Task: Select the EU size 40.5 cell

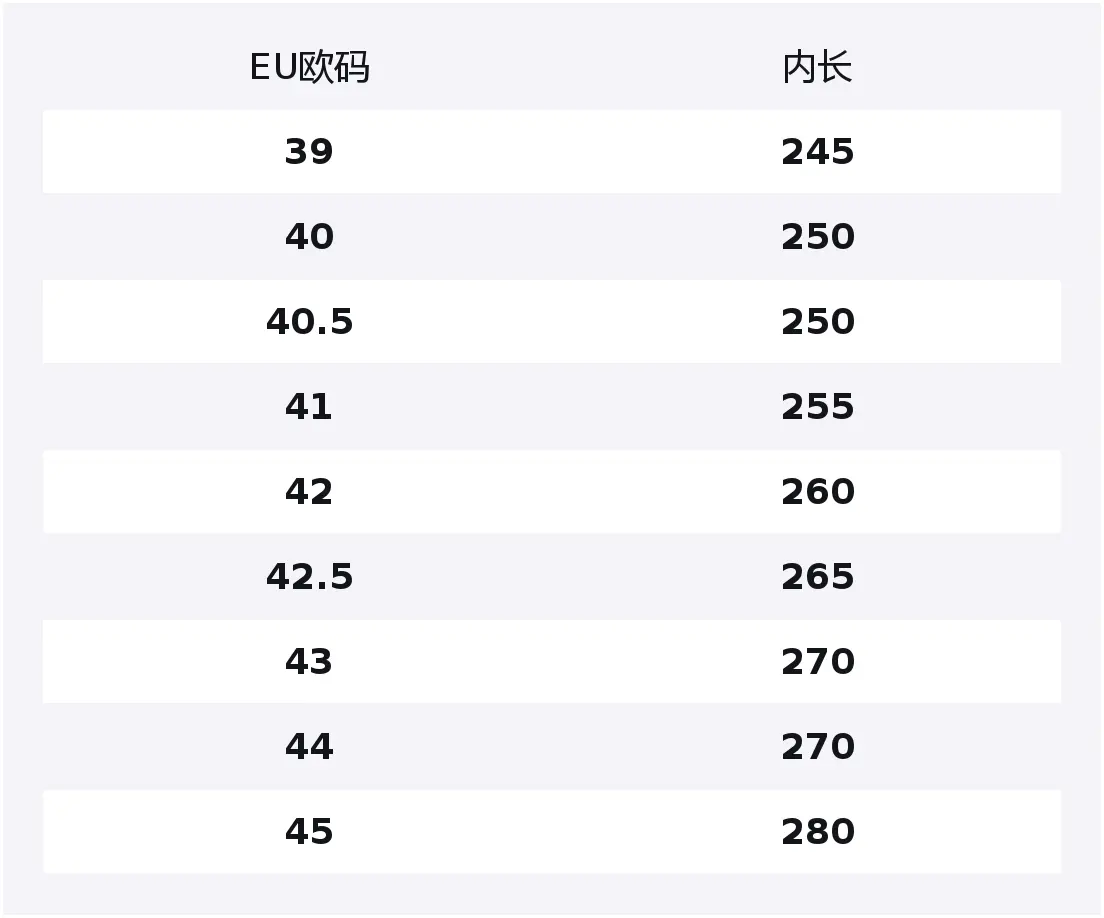Action: (309, 322)
